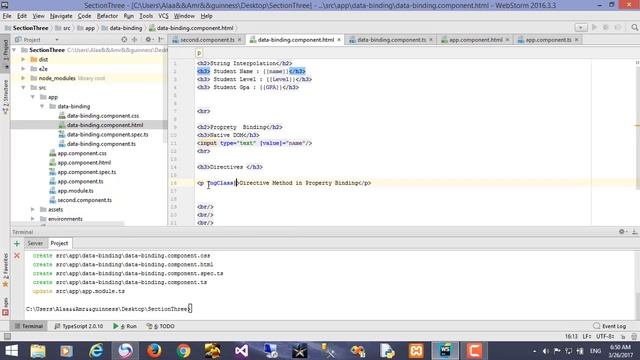Open data-binding.component.css in the tree
Image resolution: width=640 pixels, height=360 pixels.
pyautogui.click(x=102, y=116)
